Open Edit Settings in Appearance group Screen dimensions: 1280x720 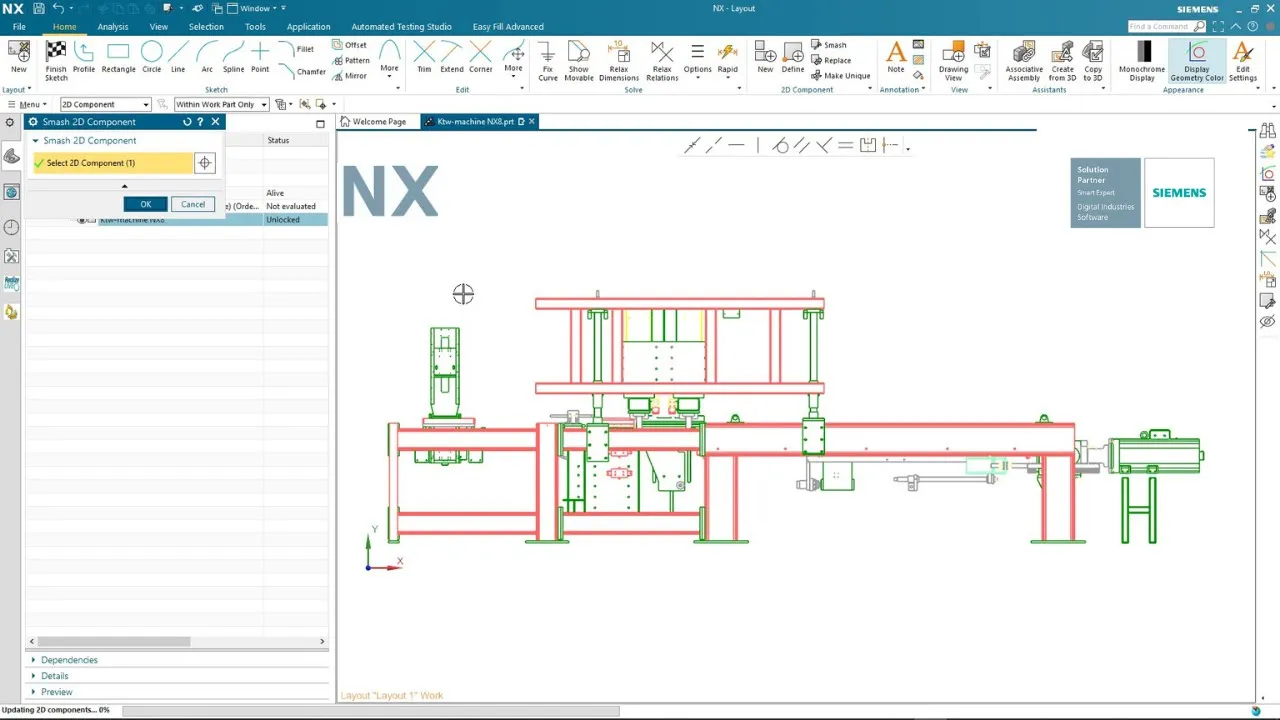(x=1243, y=61)
